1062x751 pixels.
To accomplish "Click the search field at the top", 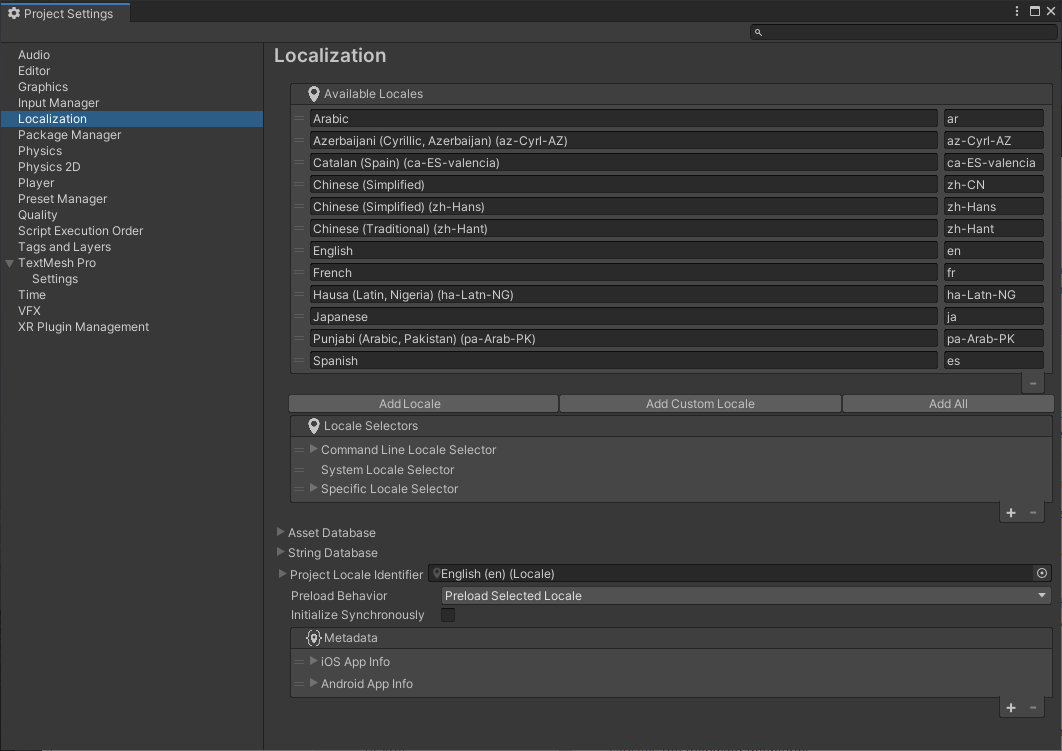I will tap(900, 31).
